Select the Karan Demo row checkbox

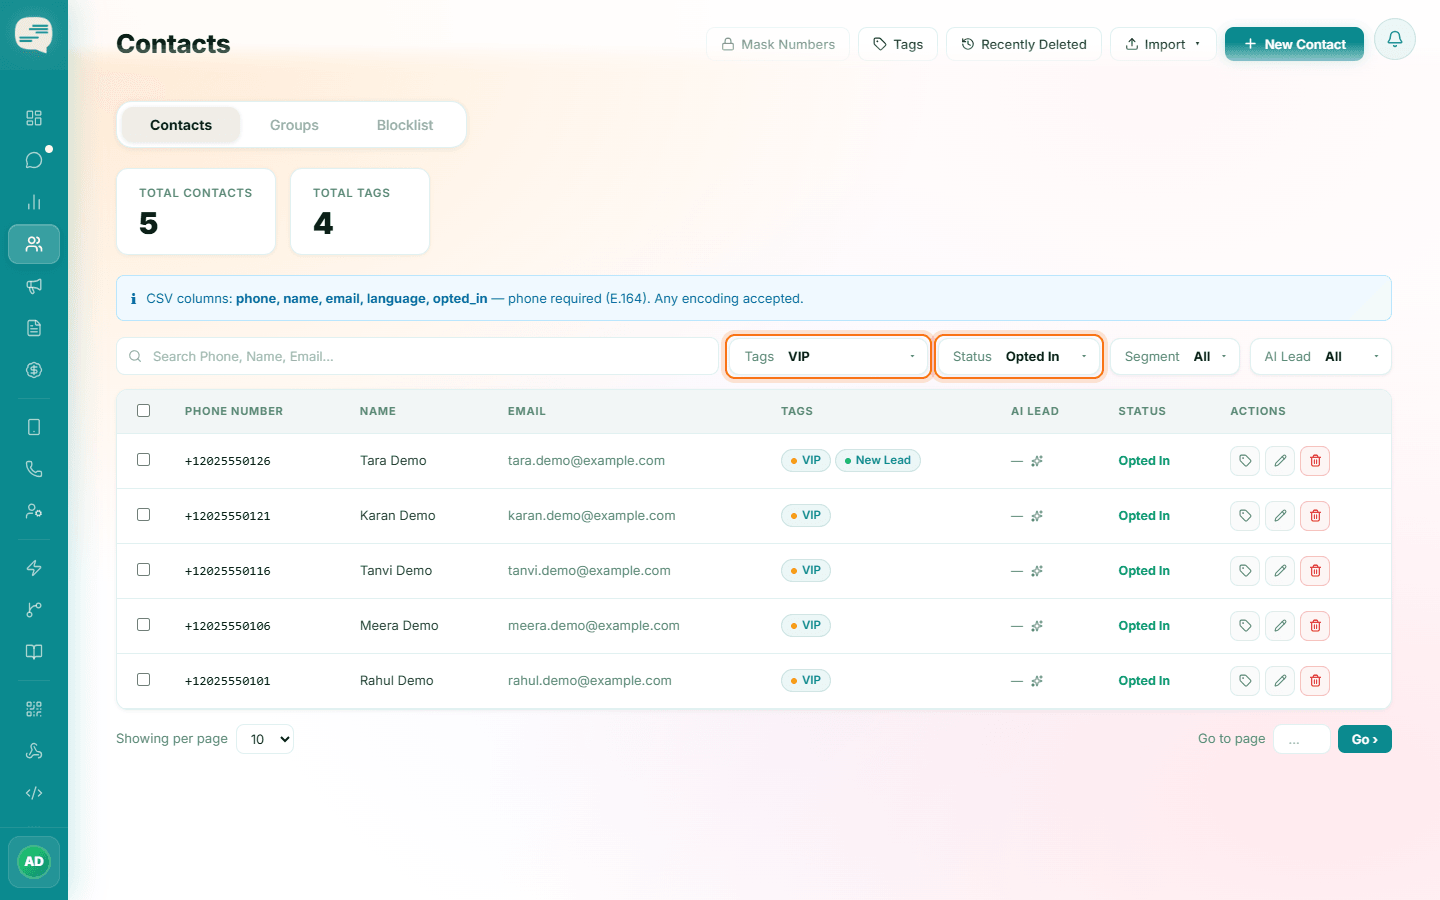point(143,515)
